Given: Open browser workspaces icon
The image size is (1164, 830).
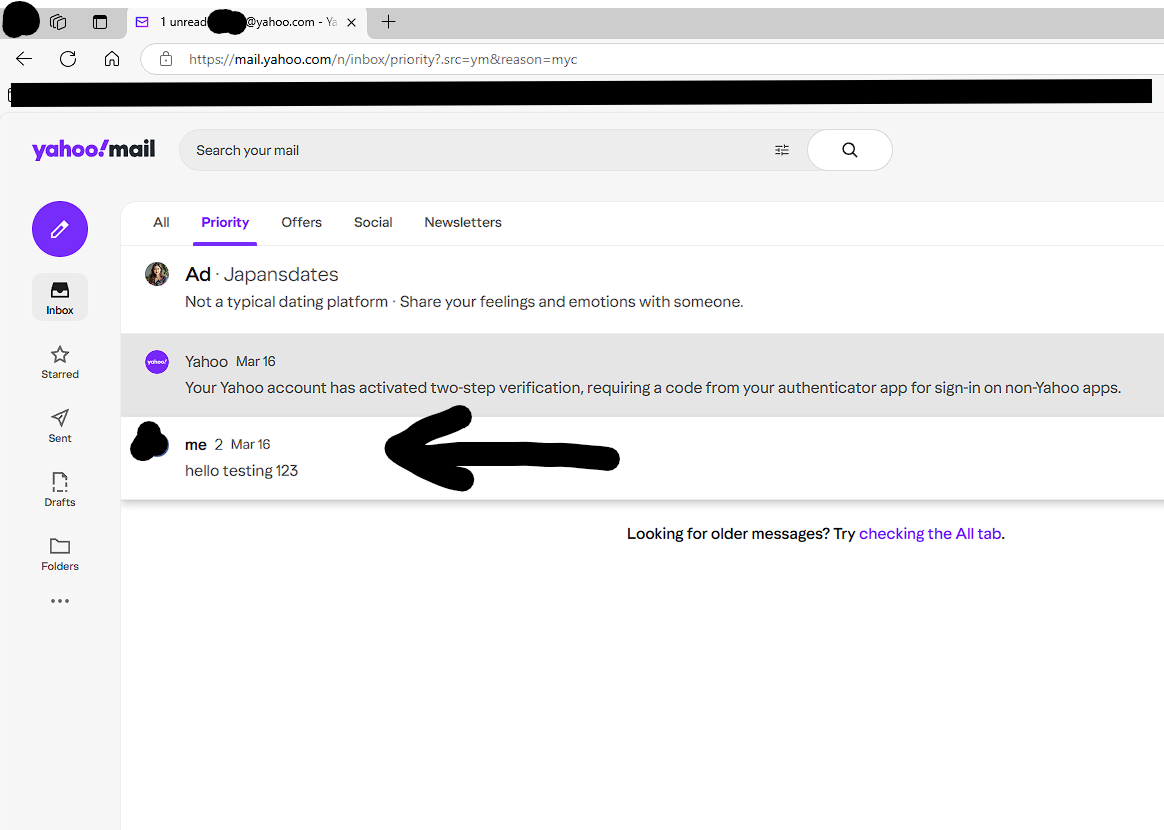Looking at the screenshot, I should 58,22.
